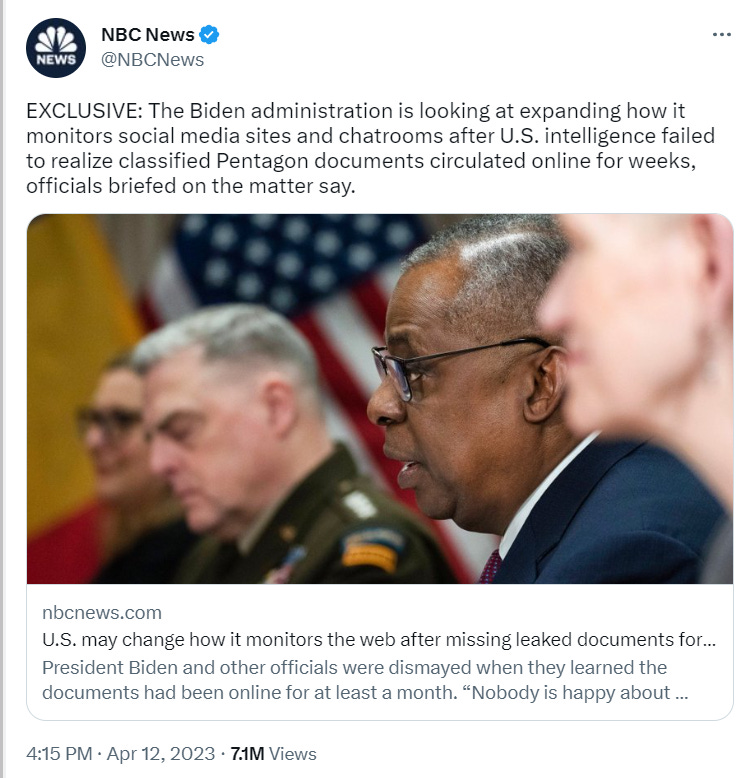Open the Apr 12, 2023 date link
Viewport: 745px width, 778px height.
pos(161,754)
